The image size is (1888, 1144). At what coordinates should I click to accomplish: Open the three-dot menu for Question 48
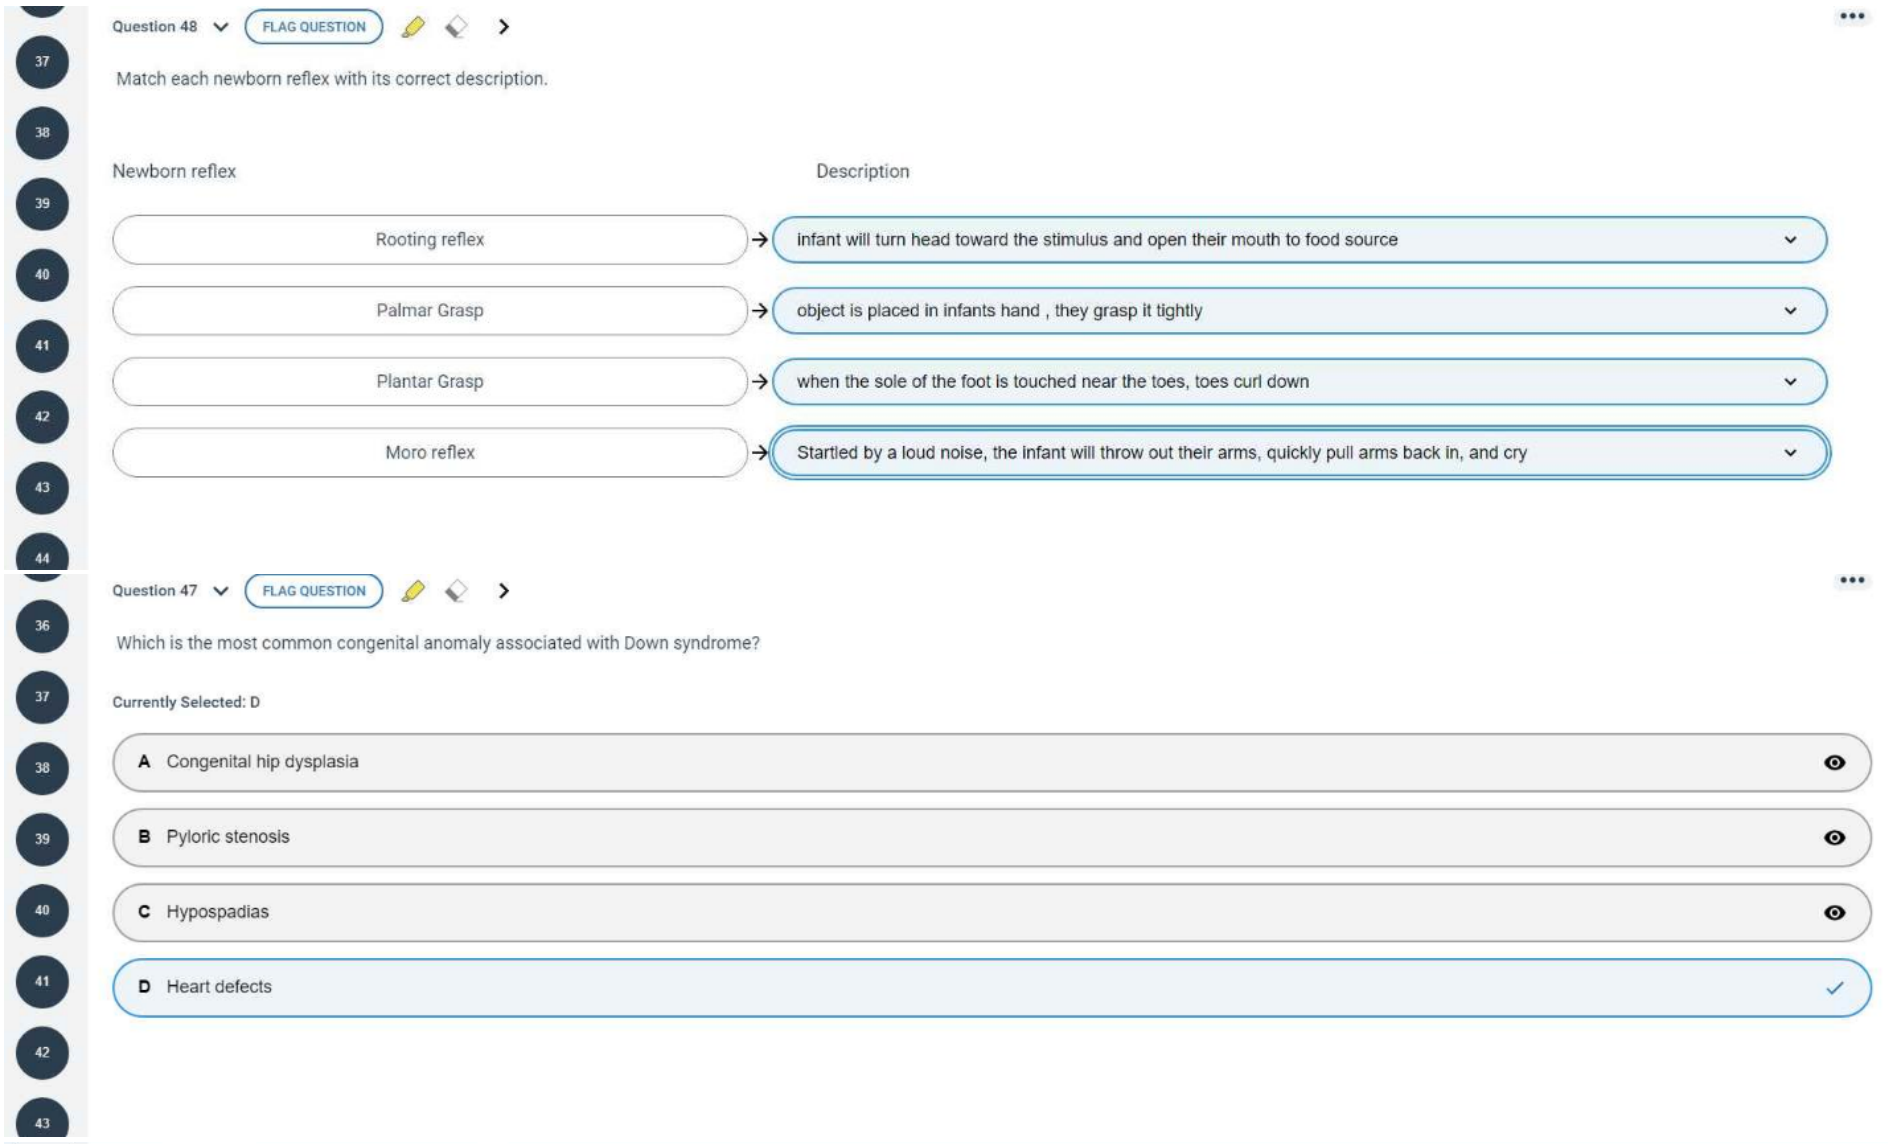(x=1851, y=16)
